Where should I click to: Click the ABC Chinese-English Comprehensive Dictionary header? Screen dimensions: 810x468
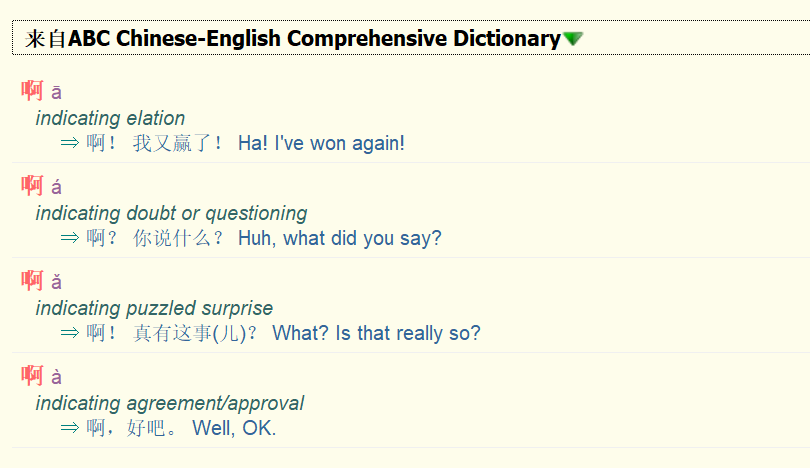tap(313, 39)
